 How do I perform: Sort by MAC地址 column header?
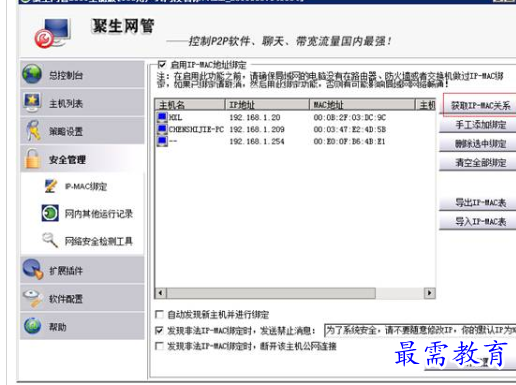point(362,105)
